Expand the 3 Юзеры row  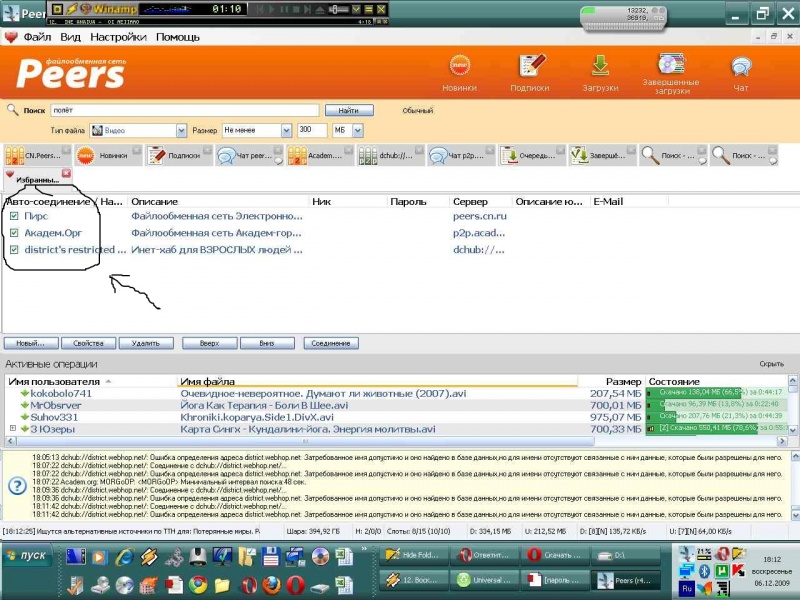13,429
